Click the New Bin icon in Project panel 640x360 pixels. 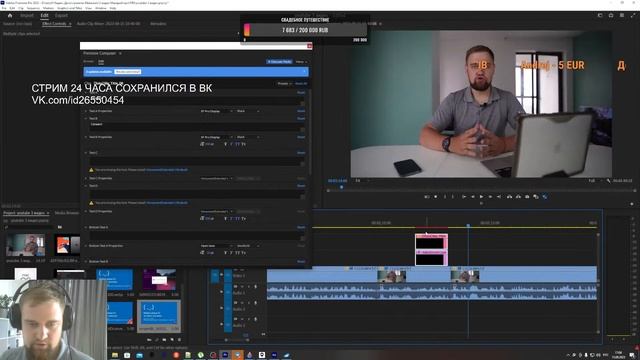(x=164, y=340)
